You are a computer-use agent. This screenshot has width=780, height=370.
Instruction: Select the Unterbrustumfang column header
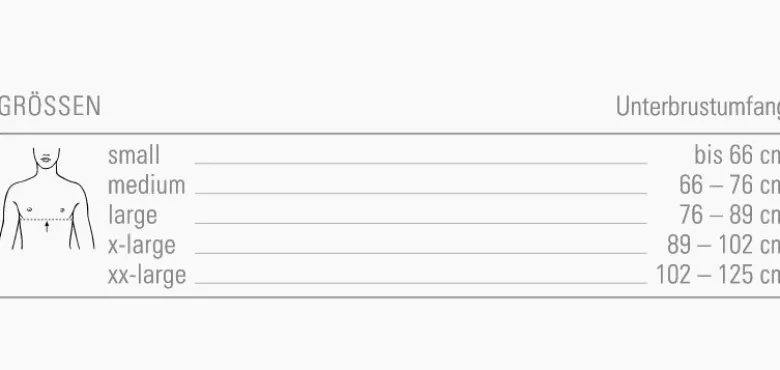coord(698,106)
